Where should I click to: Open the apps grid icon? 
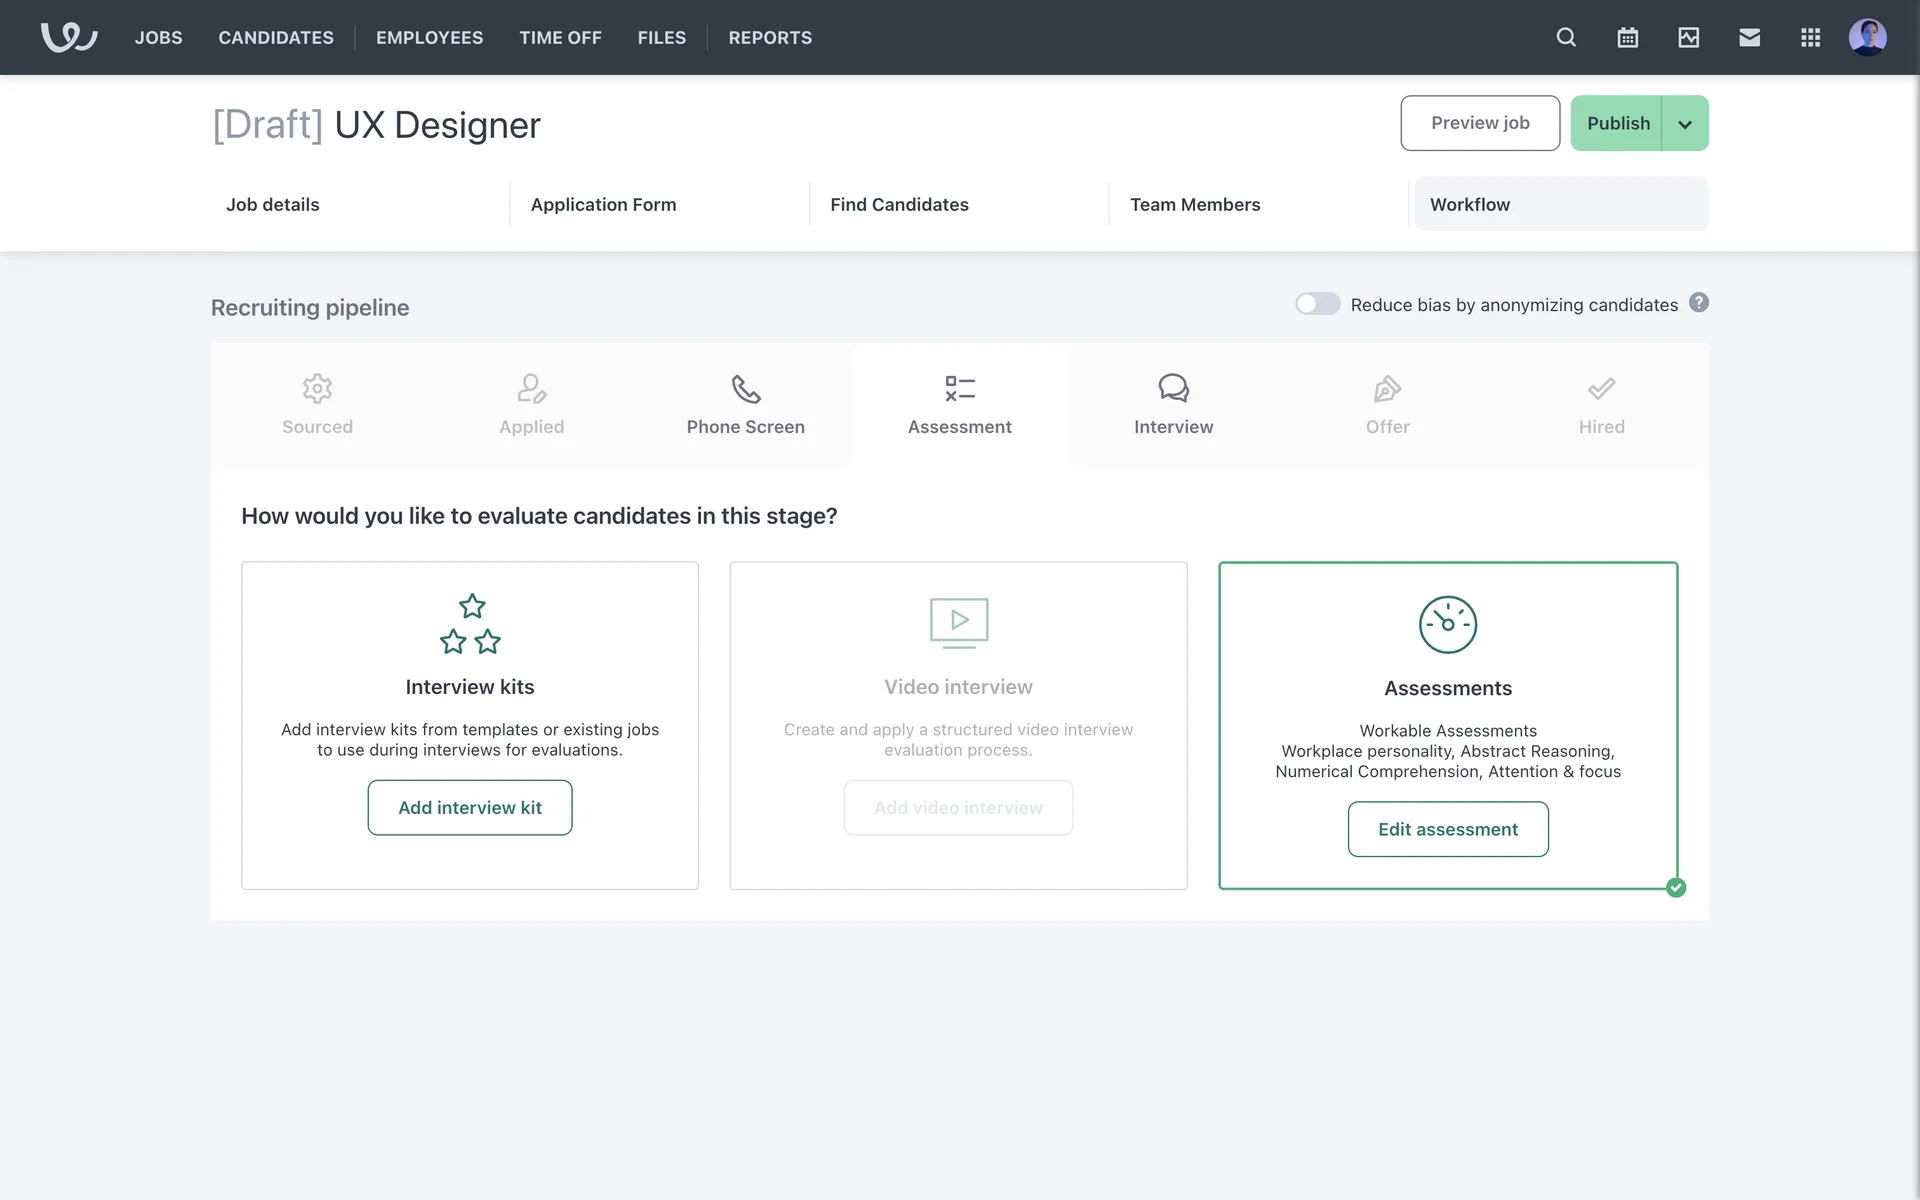(x=1810, y=37)
